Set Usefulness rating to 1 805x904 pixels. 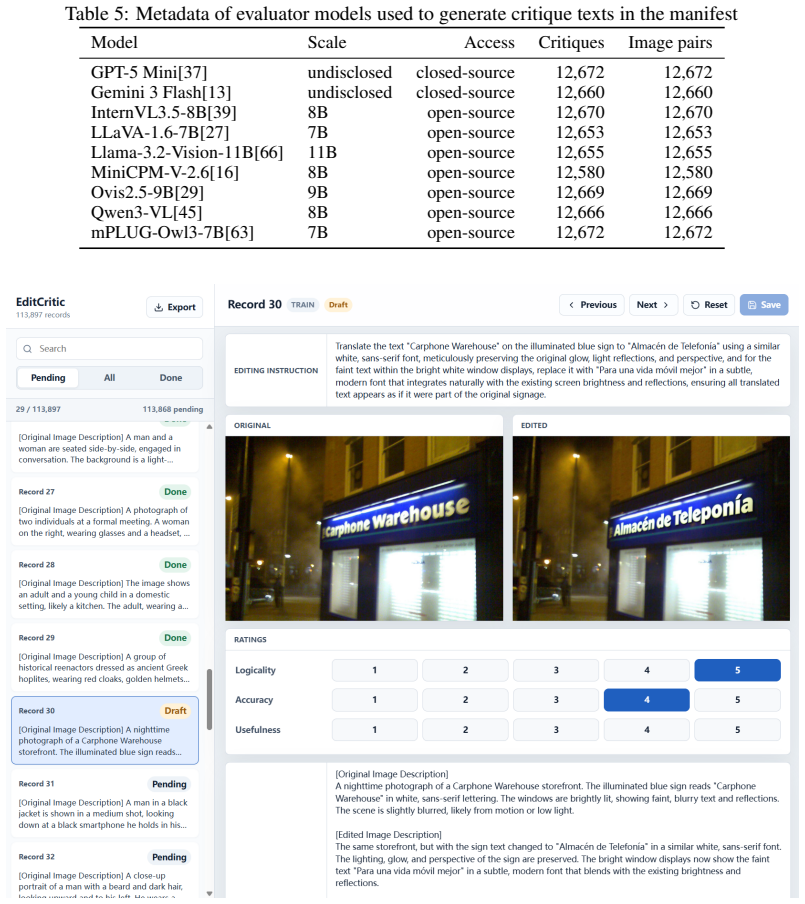(x=374, y=730)
